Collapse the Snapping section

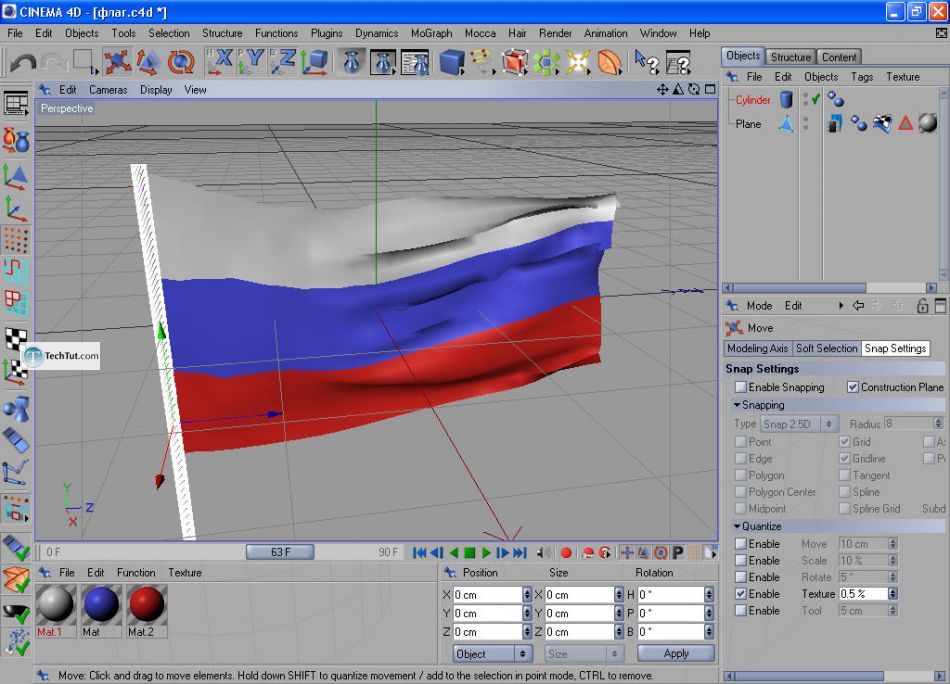pyautogui.click(x=737, y=405)
